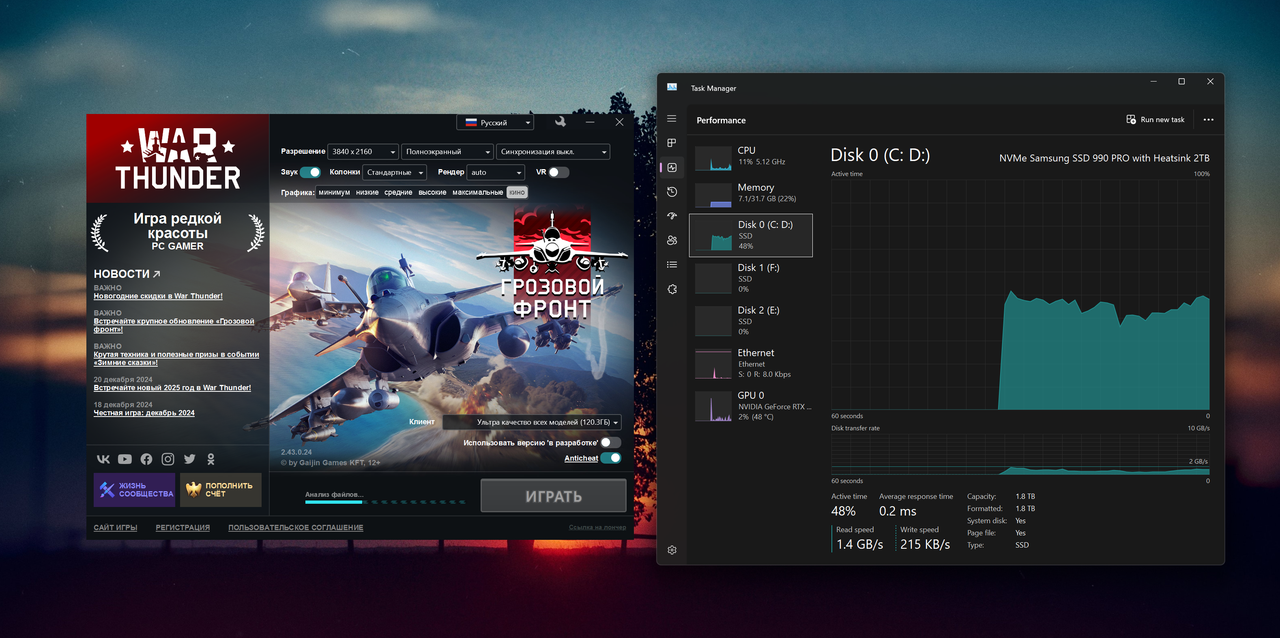Screen dimensions: 1280x638
Task: Click Run new task in Task Manager
Action: [x=1155, y=120]
